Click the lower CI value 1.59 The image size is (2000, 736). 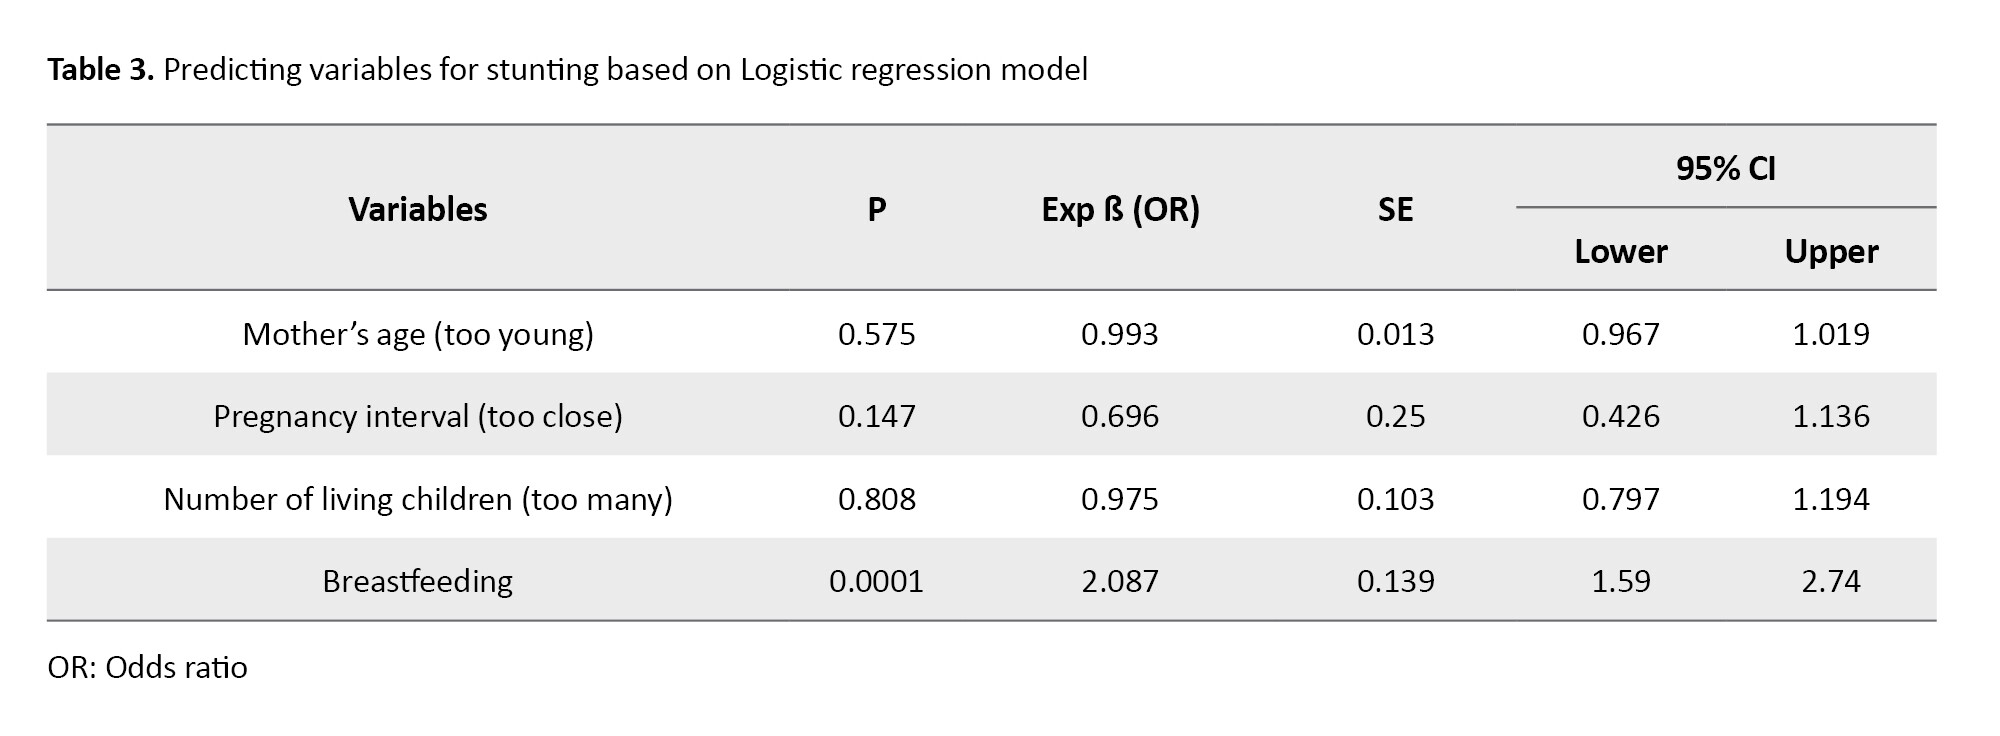coord(1620,581)
